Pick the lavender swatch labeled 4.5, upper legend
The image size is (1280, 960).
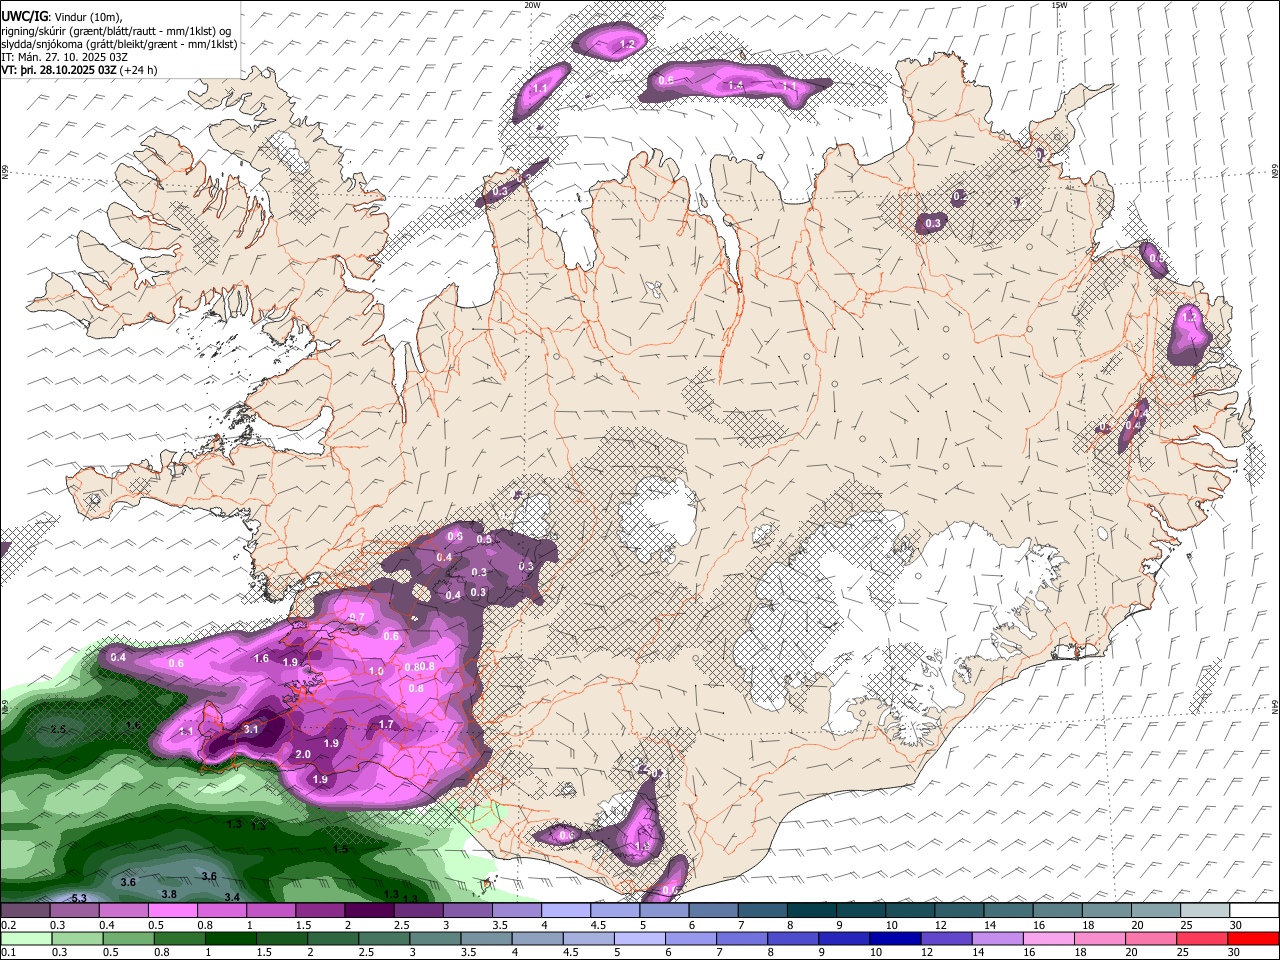[x=615, y=910]
